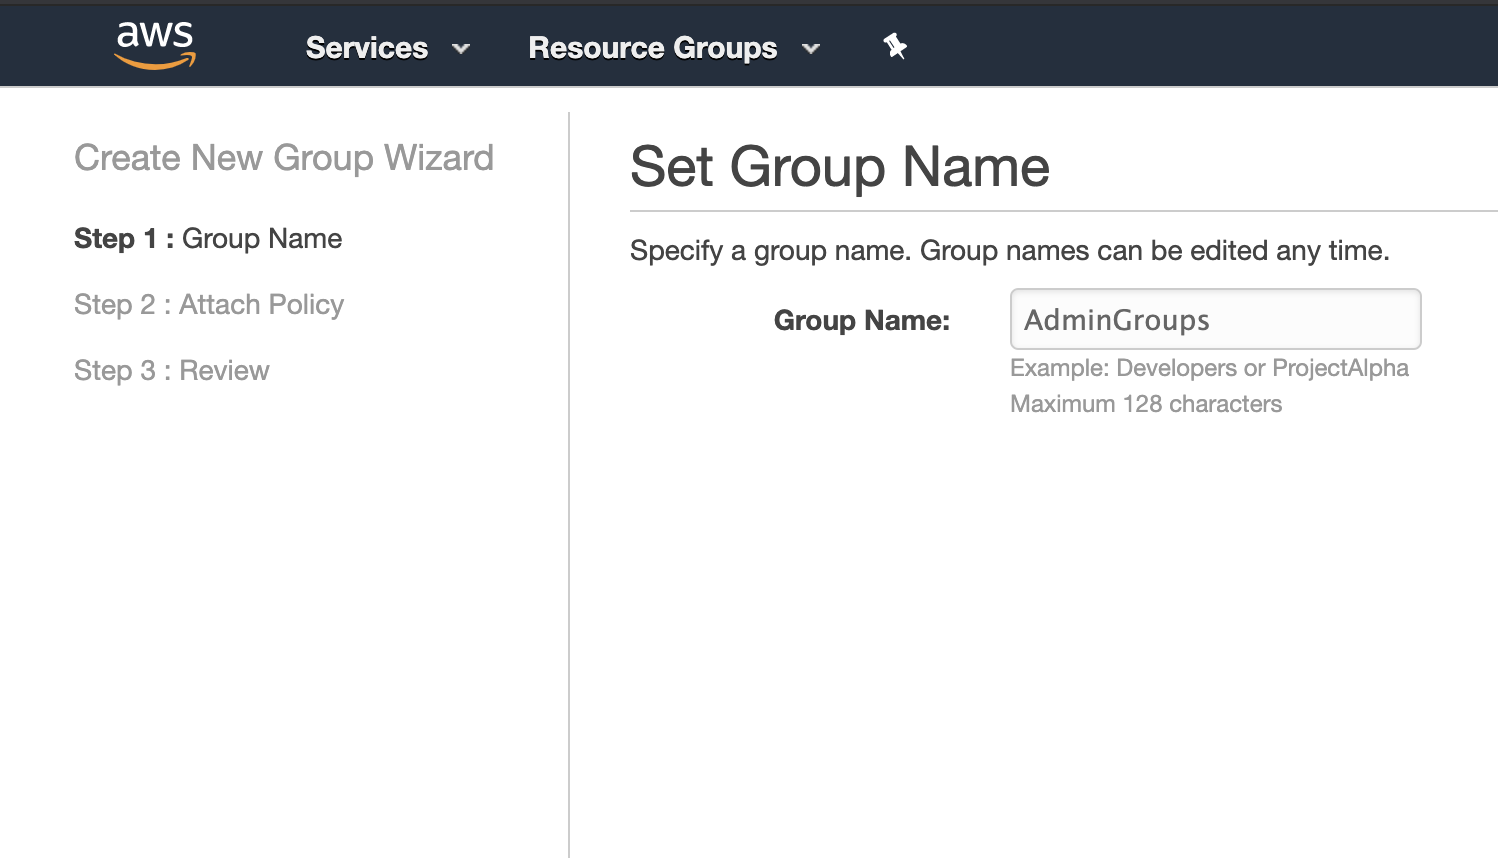Click the Specify a group name description
Image resolution: width=1498 pixels, height=858 pixels.
1009,251
